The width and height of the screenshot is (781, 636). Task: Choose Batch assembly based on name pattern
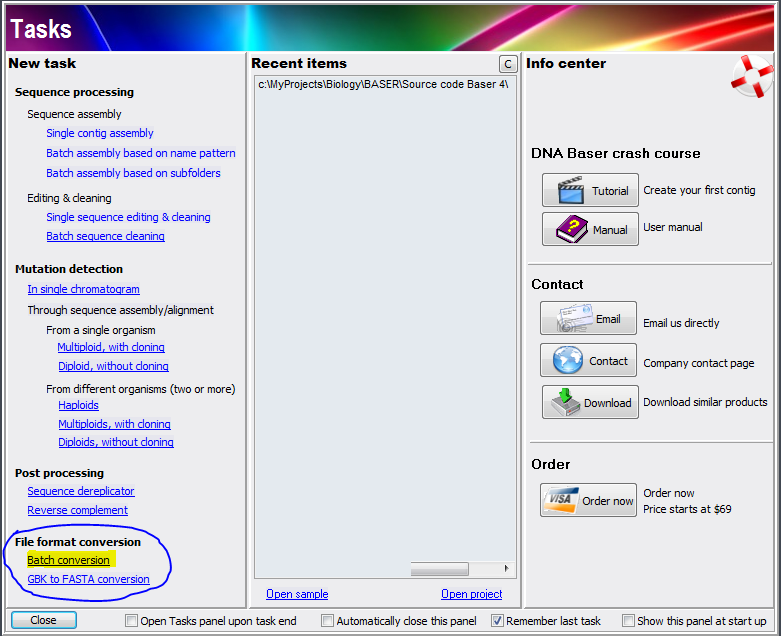pyautogui.click(x=141, y=153)
